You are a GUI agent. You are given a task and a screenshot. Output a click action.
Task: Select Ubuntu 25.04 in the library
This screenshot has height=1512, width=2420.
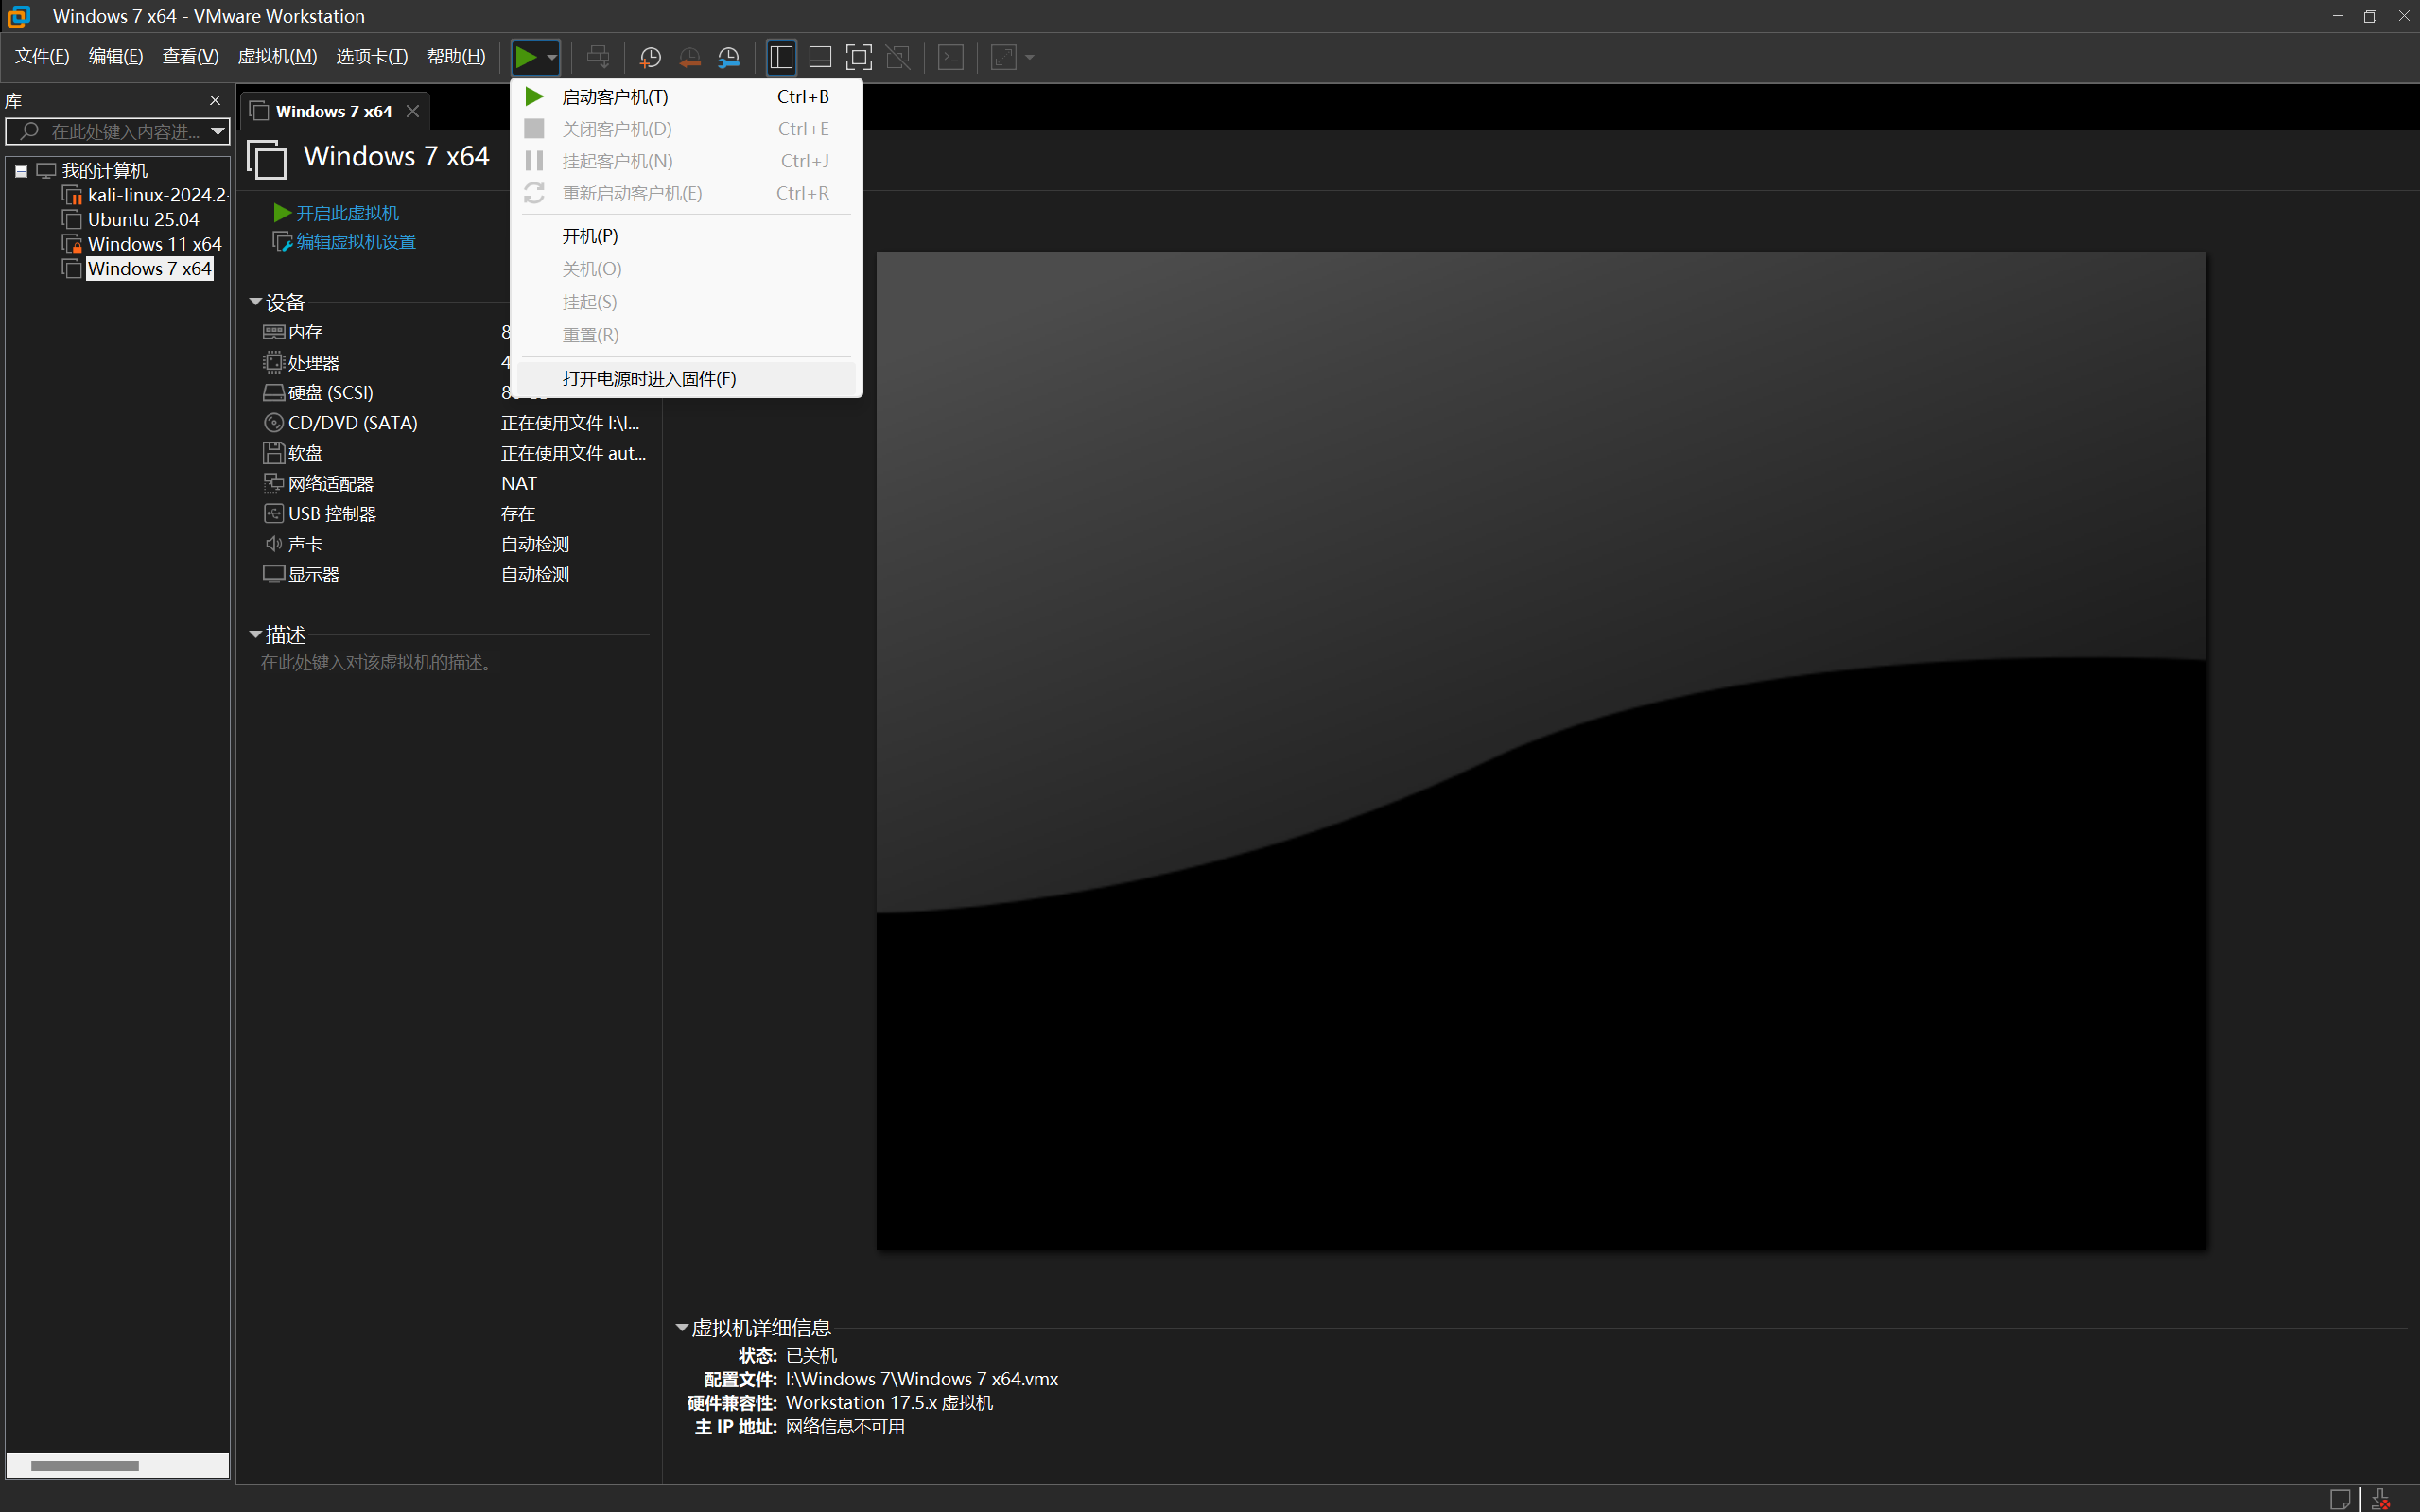tap(143, 220)
